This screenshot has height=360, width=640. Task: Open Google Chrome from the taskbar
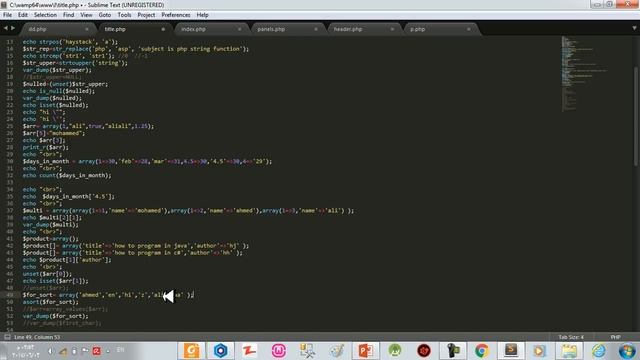tap(482, 351)
